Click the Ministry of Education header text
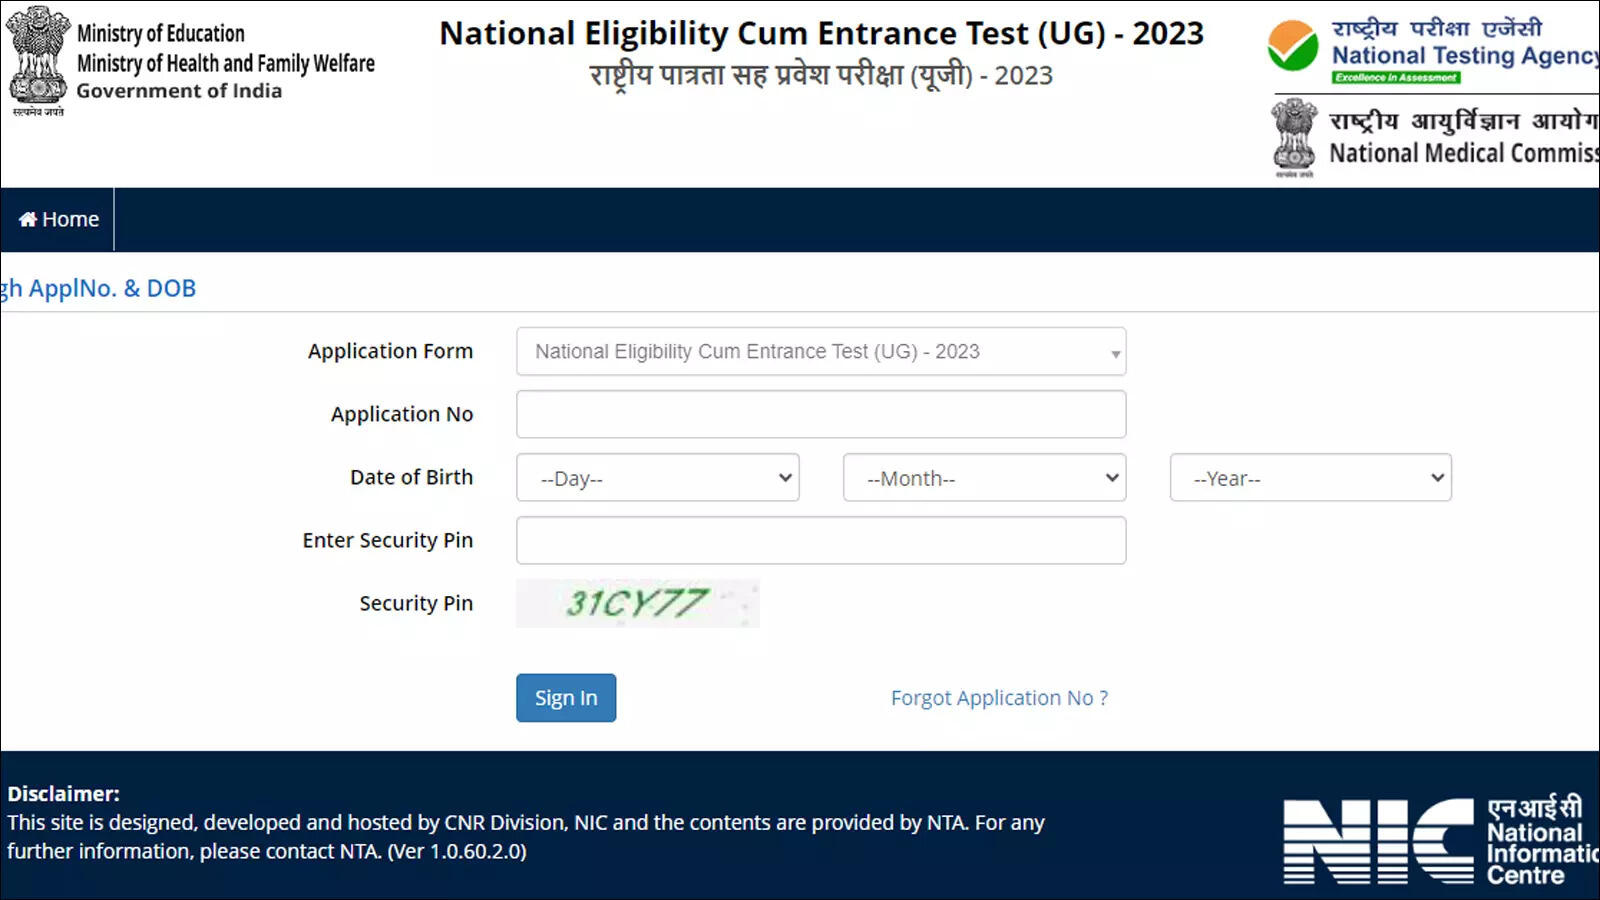The width and height of the screenshot is (1600, 900). click(161, 33)
